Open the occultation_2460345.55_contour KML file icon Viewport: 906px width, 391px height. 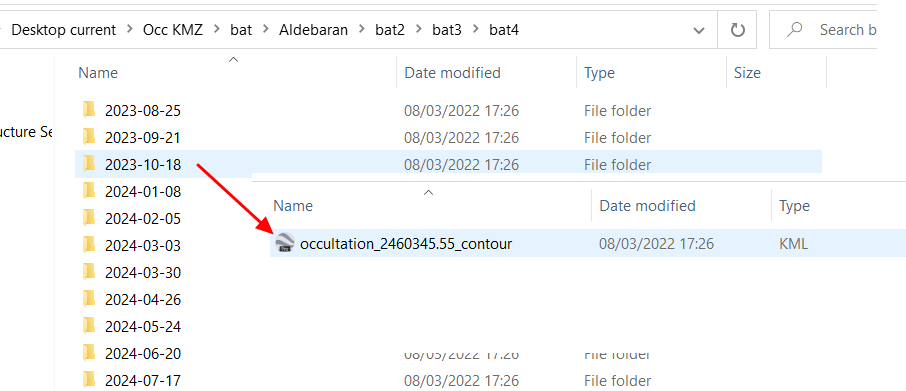point(284,243)
